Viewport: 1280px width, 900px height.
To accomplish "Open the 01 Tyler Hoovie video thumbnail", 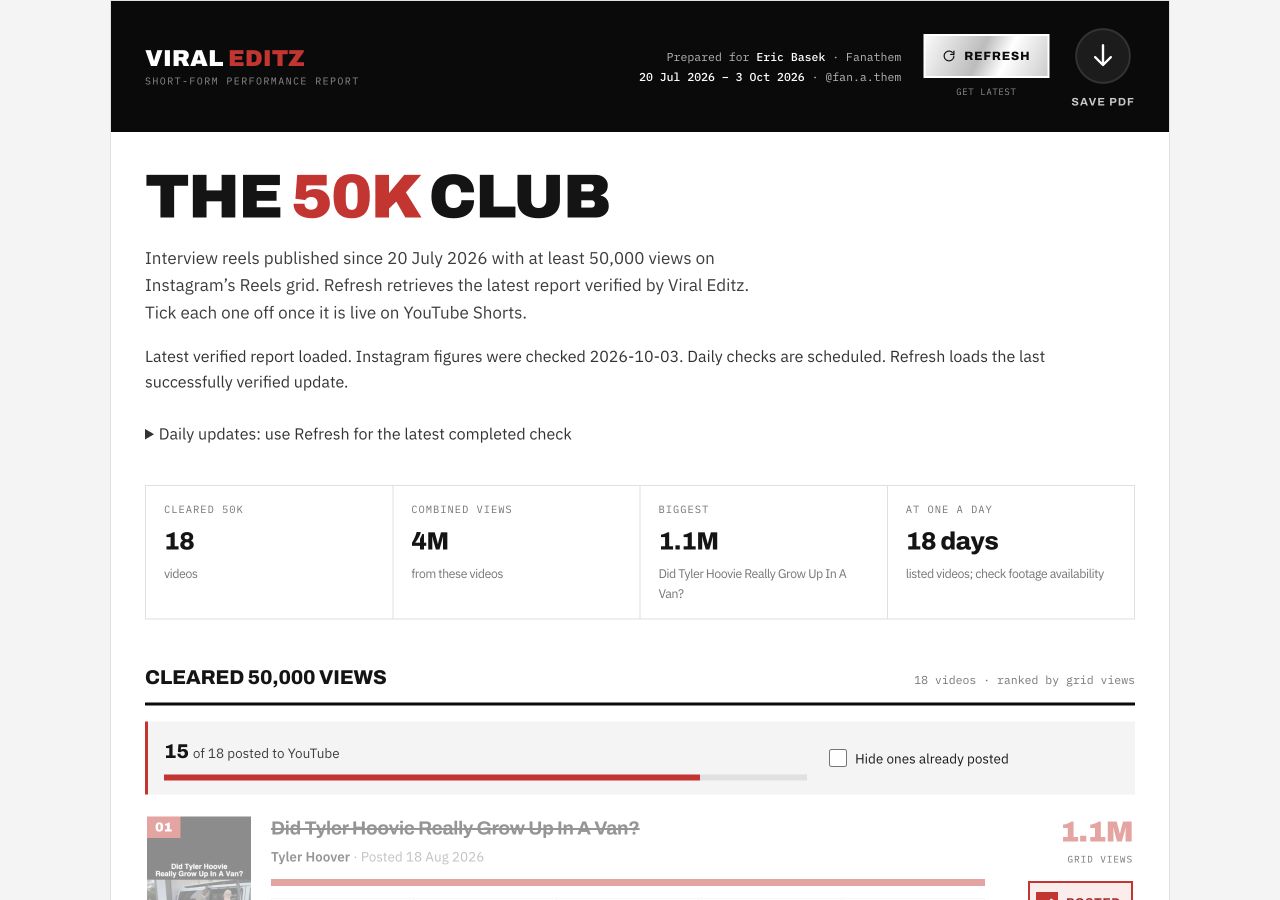I will click(x=199, y=858).
